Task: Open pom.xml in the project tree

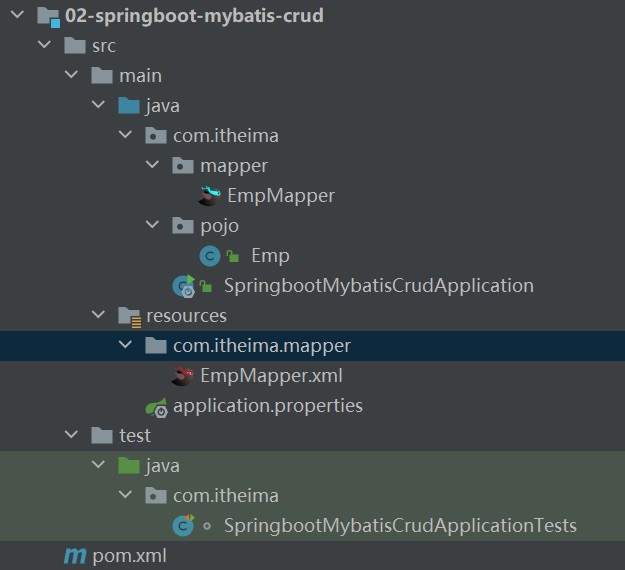Action: pos(131,555)
